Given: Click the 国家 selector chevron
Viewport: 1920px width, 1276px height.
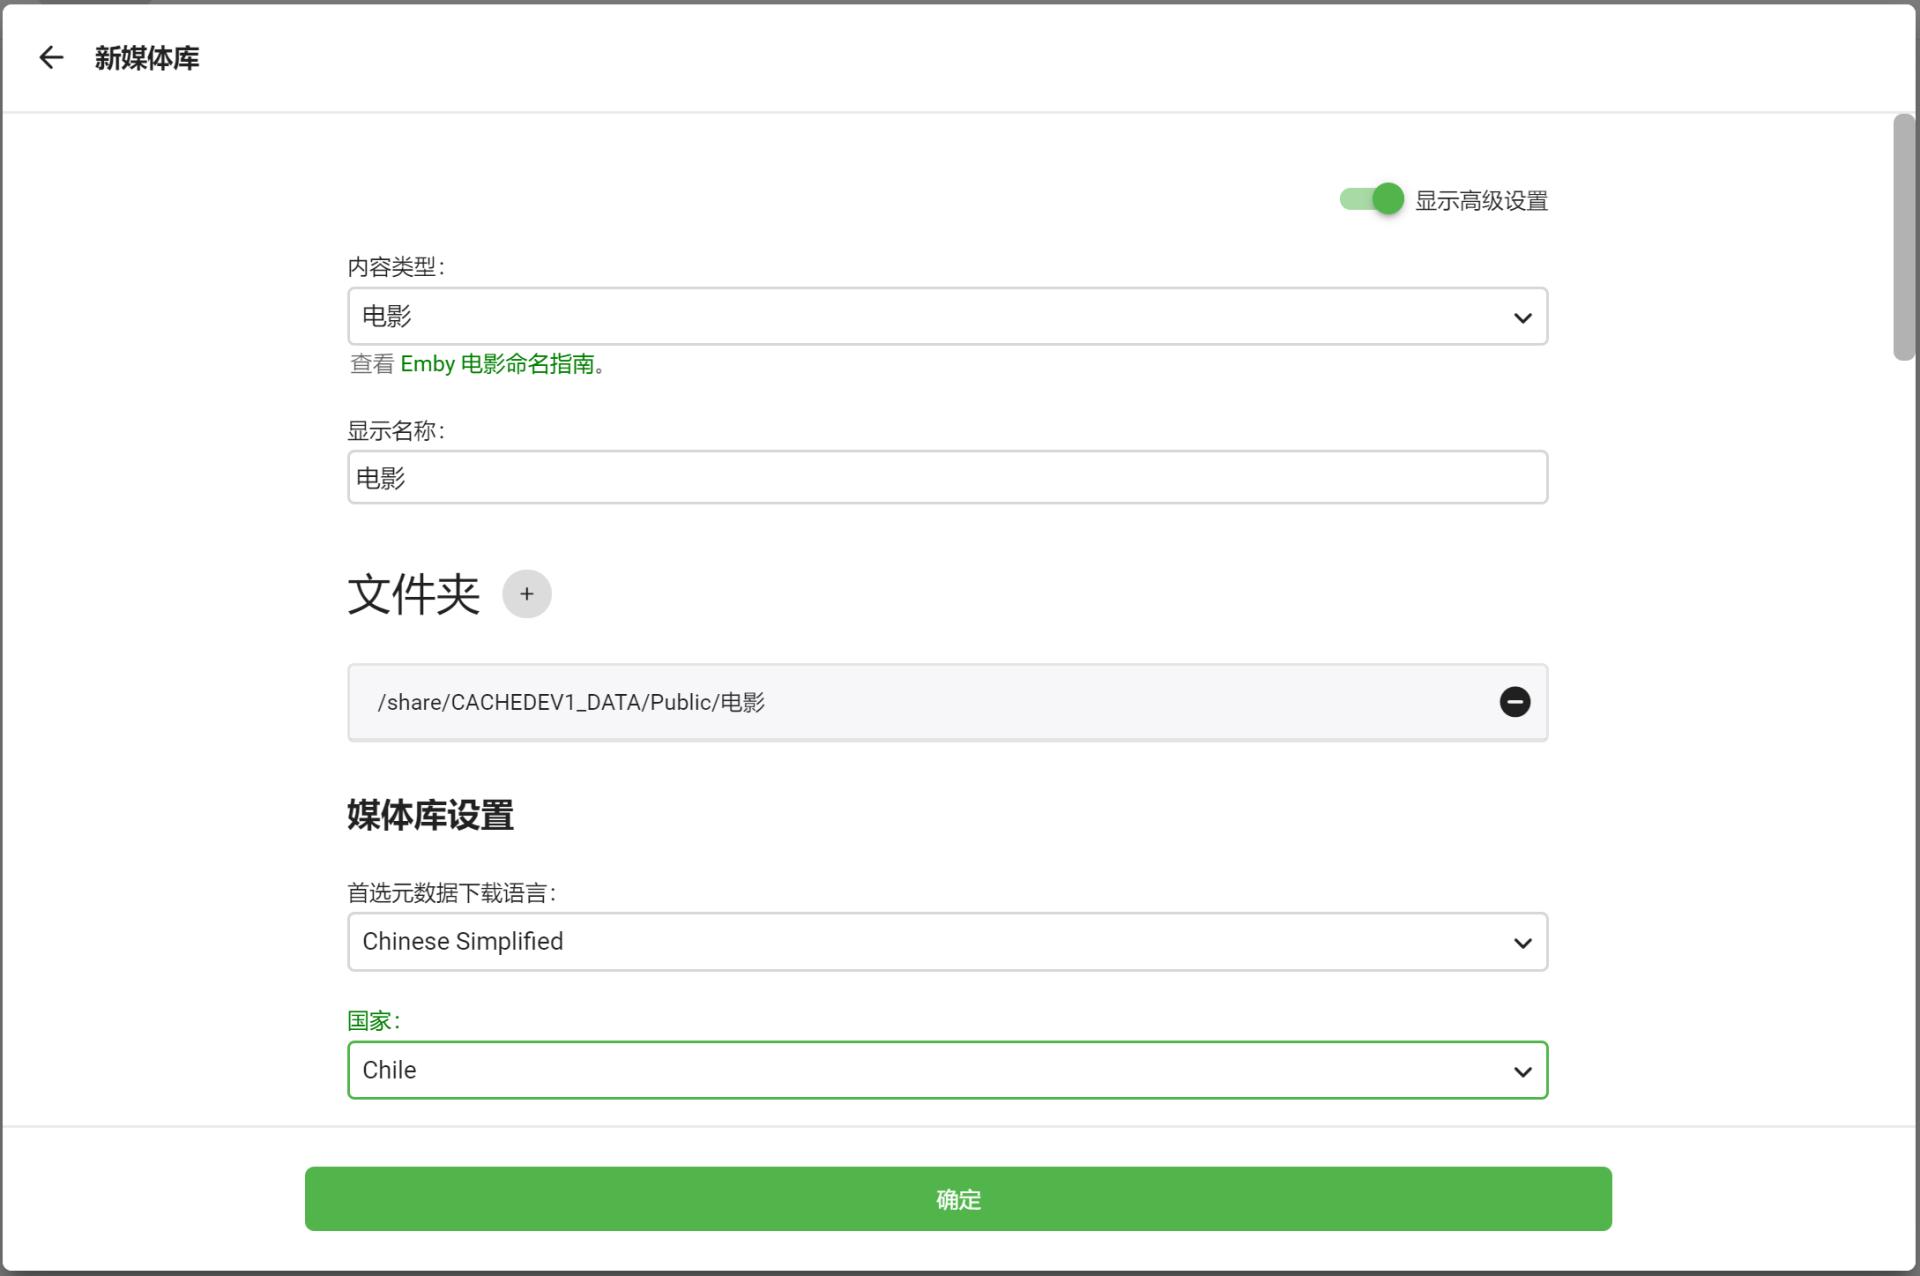Looking at the screenshot, I should tap(1522, 1070).
